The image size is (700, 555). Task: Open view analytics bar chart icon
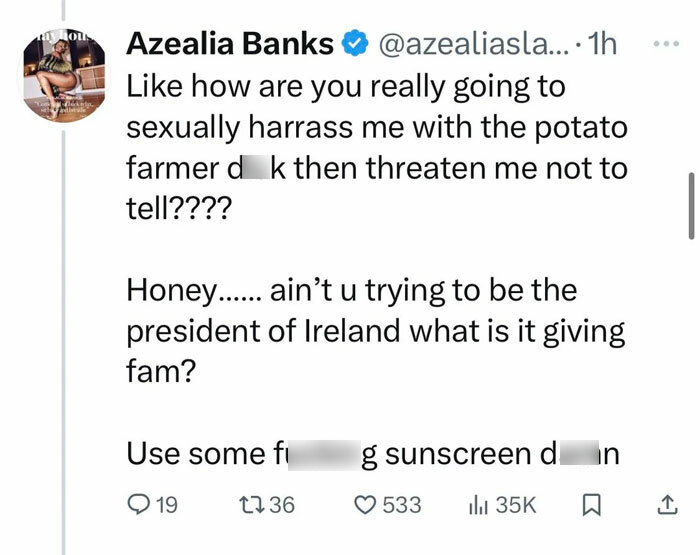click(478, 505)
